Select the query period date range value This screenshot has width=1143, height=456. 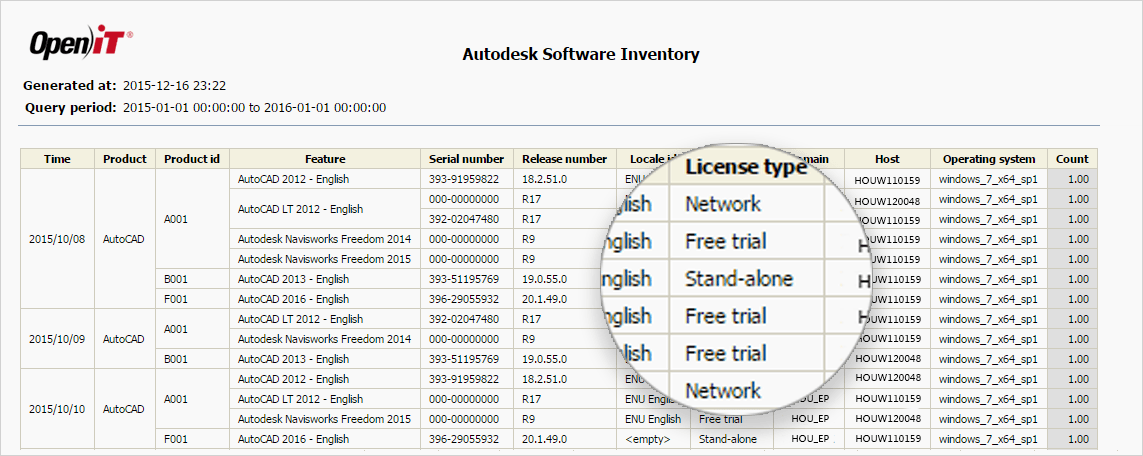tap(254, 108)
